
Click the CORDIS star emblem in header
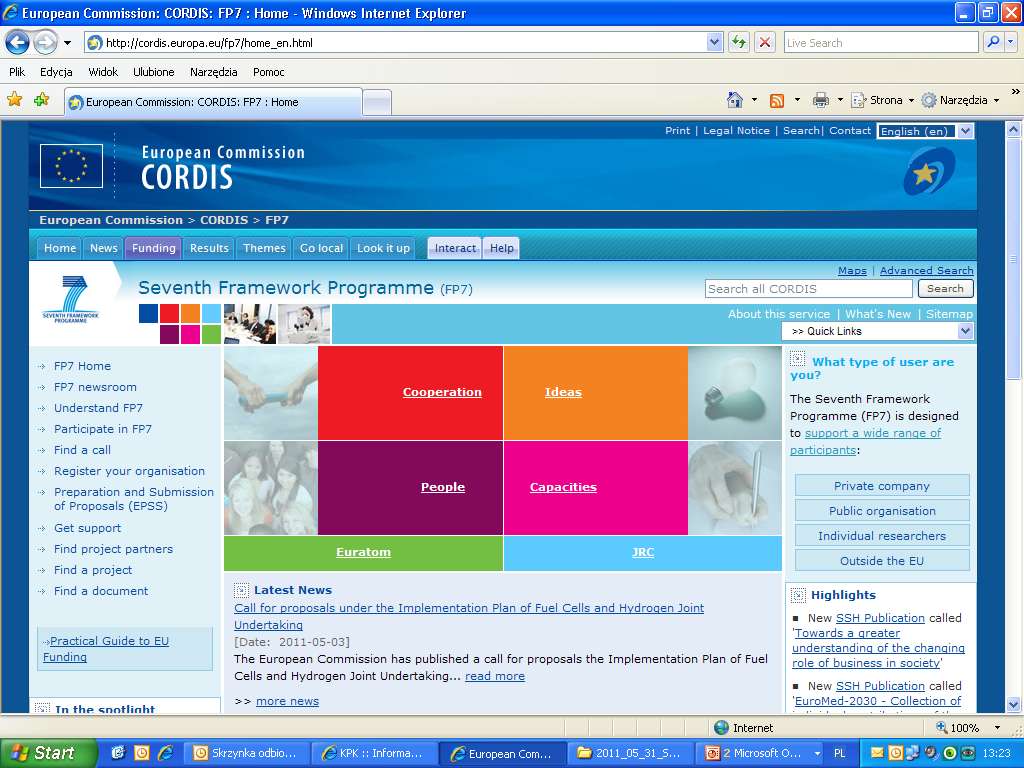point(928,172)
